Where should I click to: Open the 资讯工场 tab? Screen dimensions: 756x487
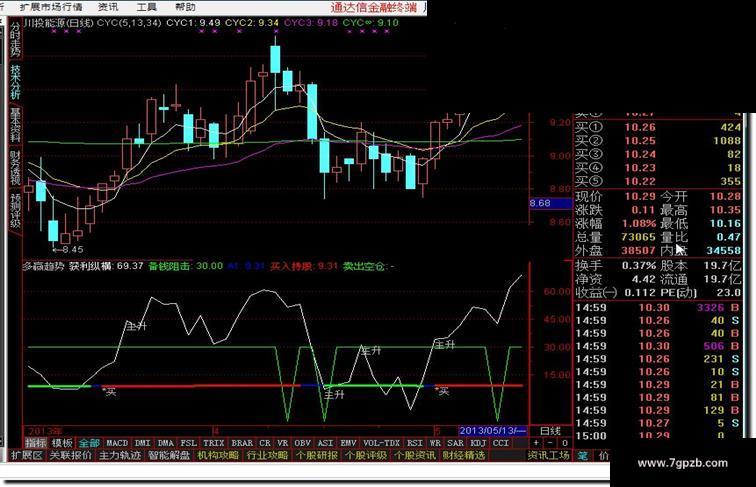click(x=548, y=455)
